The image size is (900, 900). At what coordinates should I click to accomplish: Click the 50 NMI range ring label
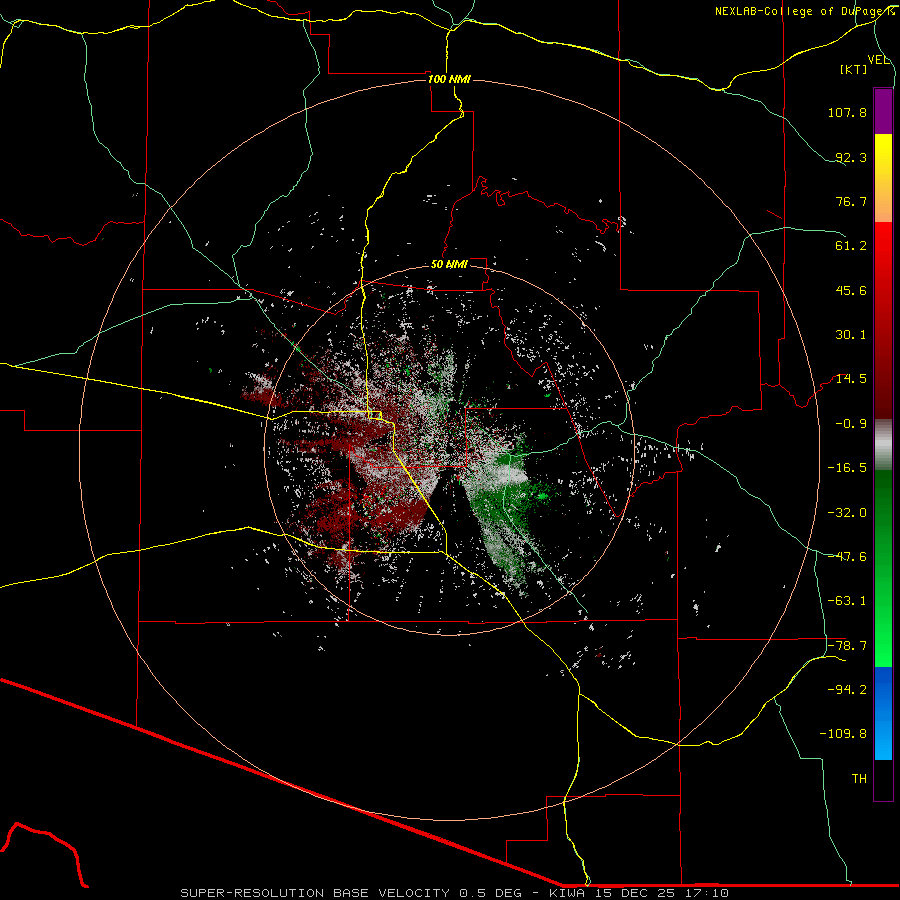[x=449, y=264]
